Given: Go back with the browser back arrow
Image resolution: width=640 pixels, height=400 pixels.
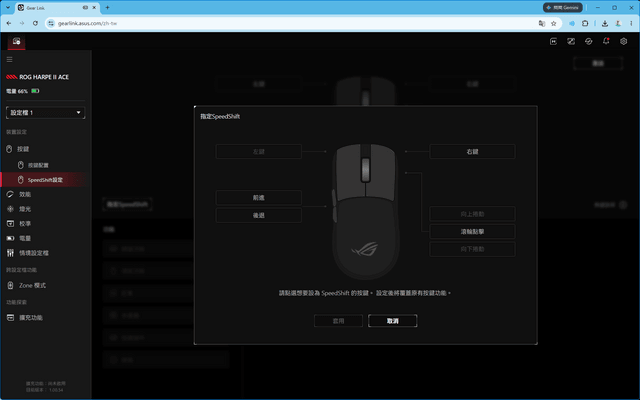Looking at the screenshot, I should point(9,23).
